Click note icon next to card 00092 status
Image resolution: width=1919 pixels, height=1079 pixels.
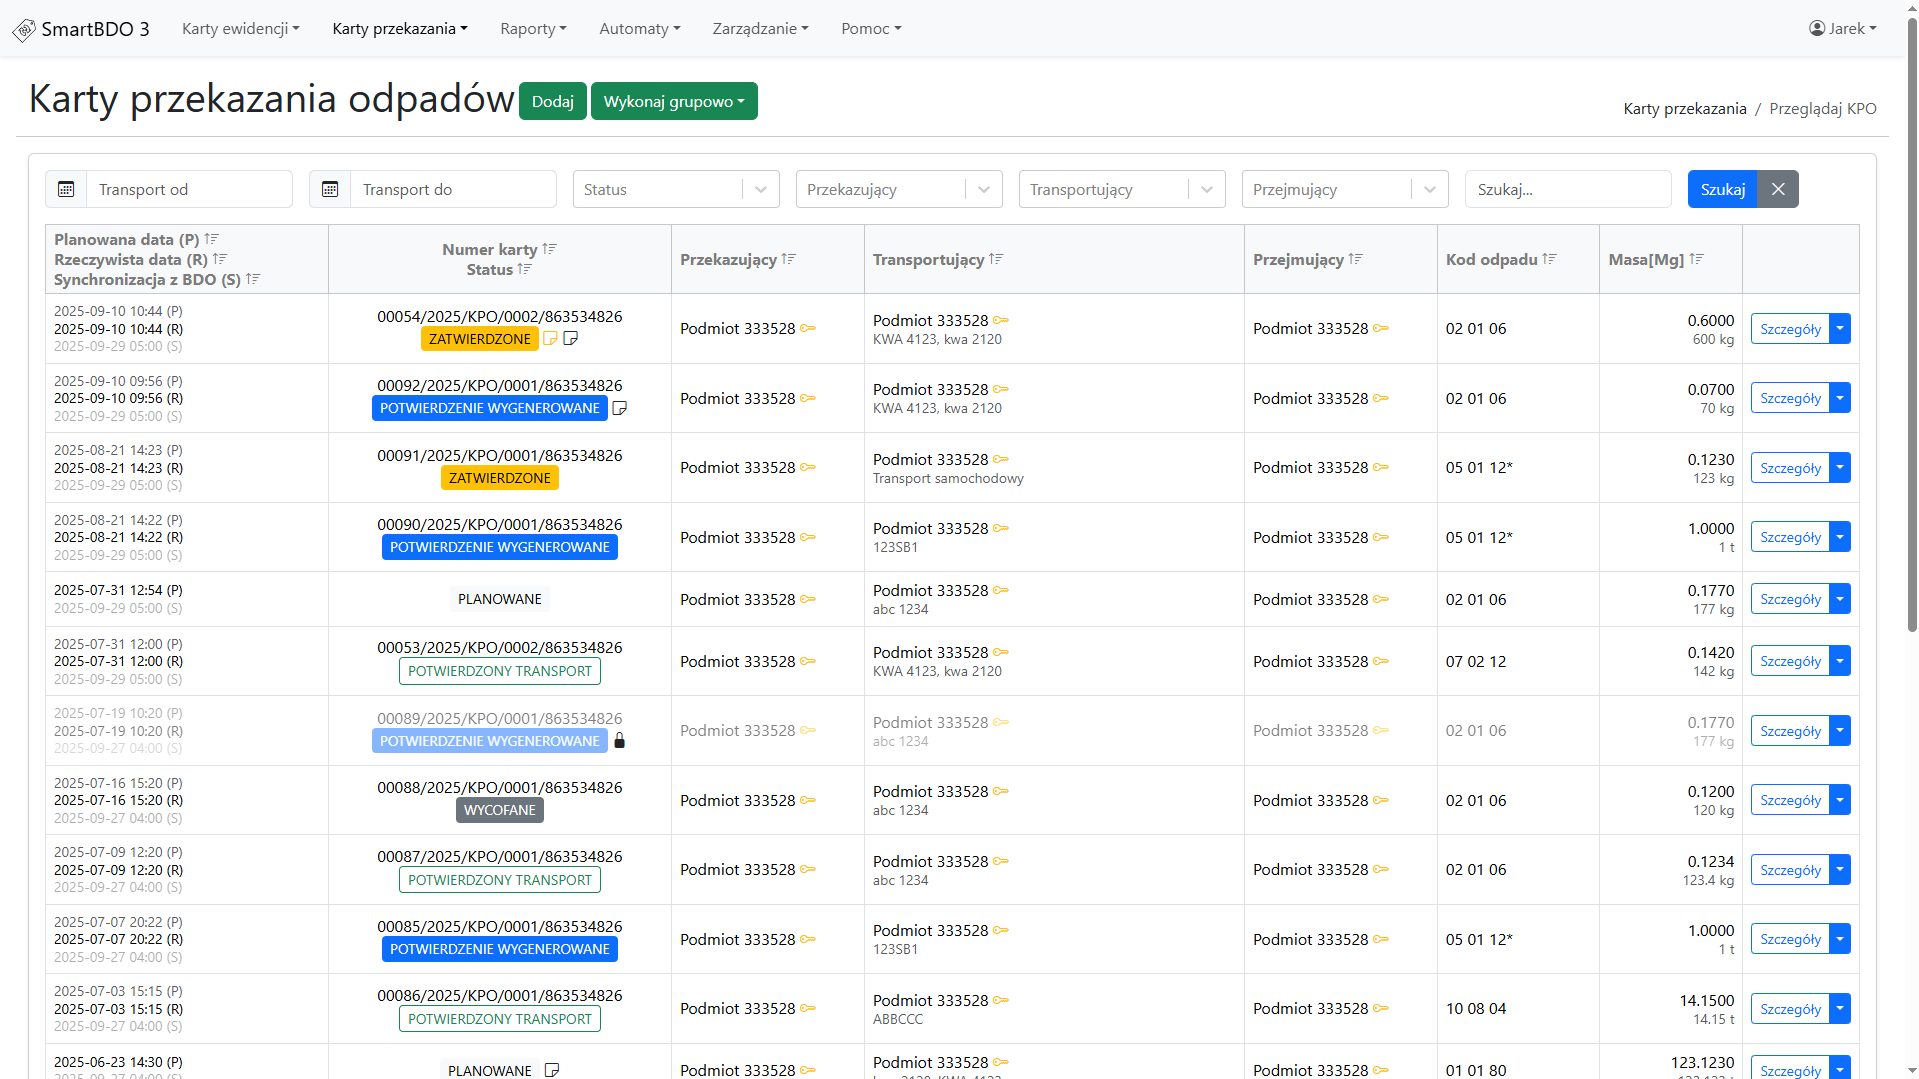619,408
